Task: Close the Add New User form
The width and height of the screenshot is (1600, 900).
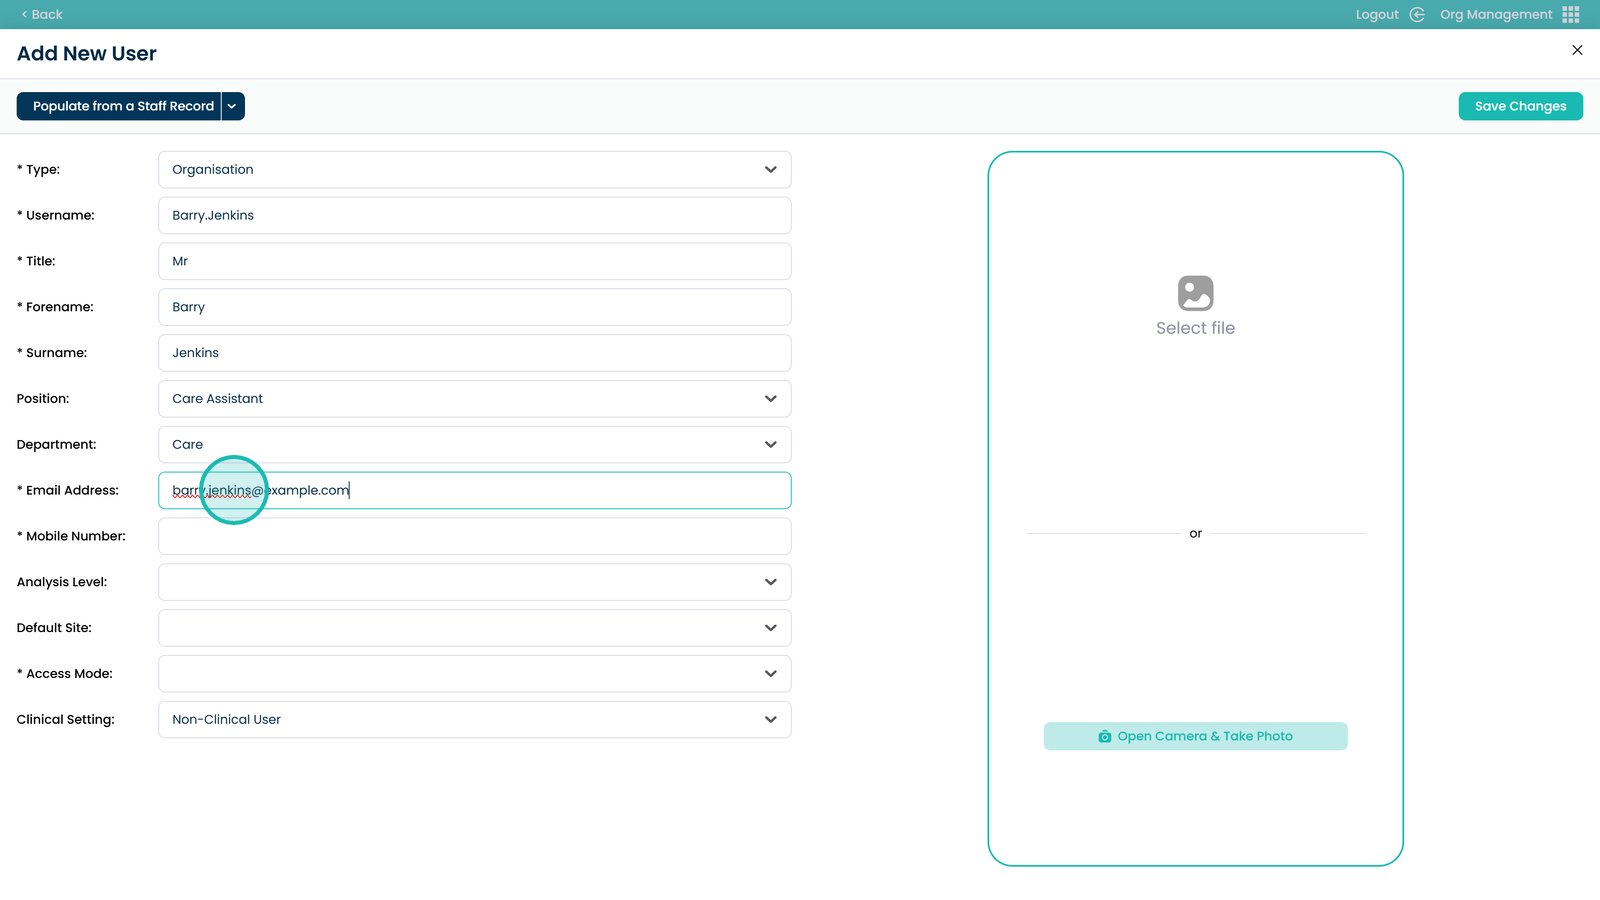Action: 1577,50
